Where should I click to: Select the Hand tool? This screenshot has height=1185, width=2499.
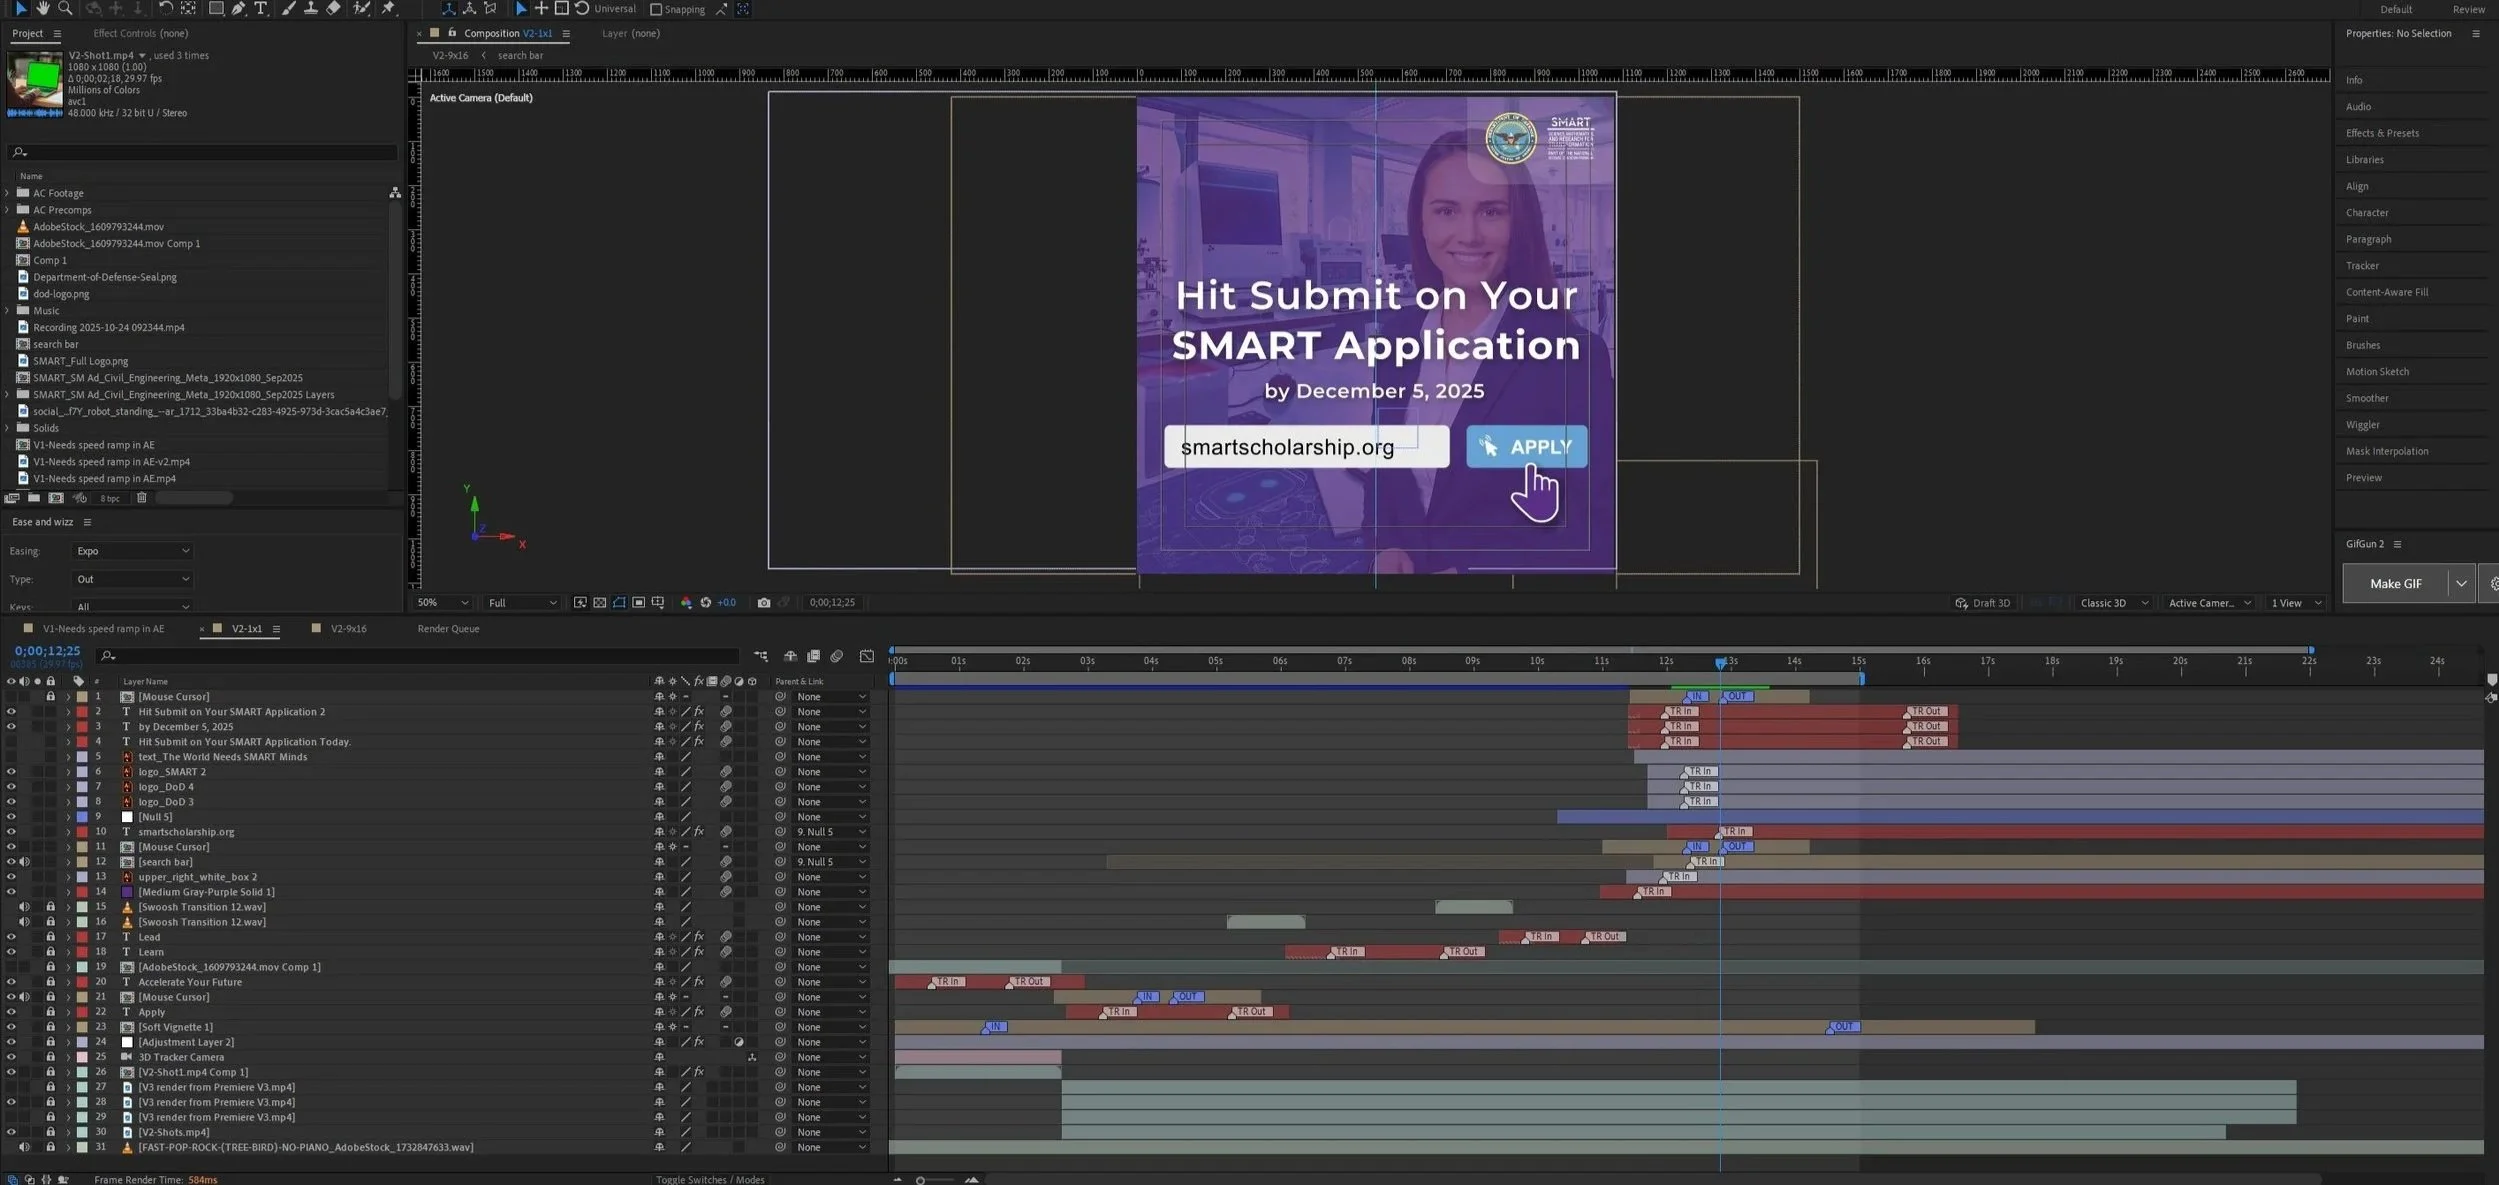[43, 8]
